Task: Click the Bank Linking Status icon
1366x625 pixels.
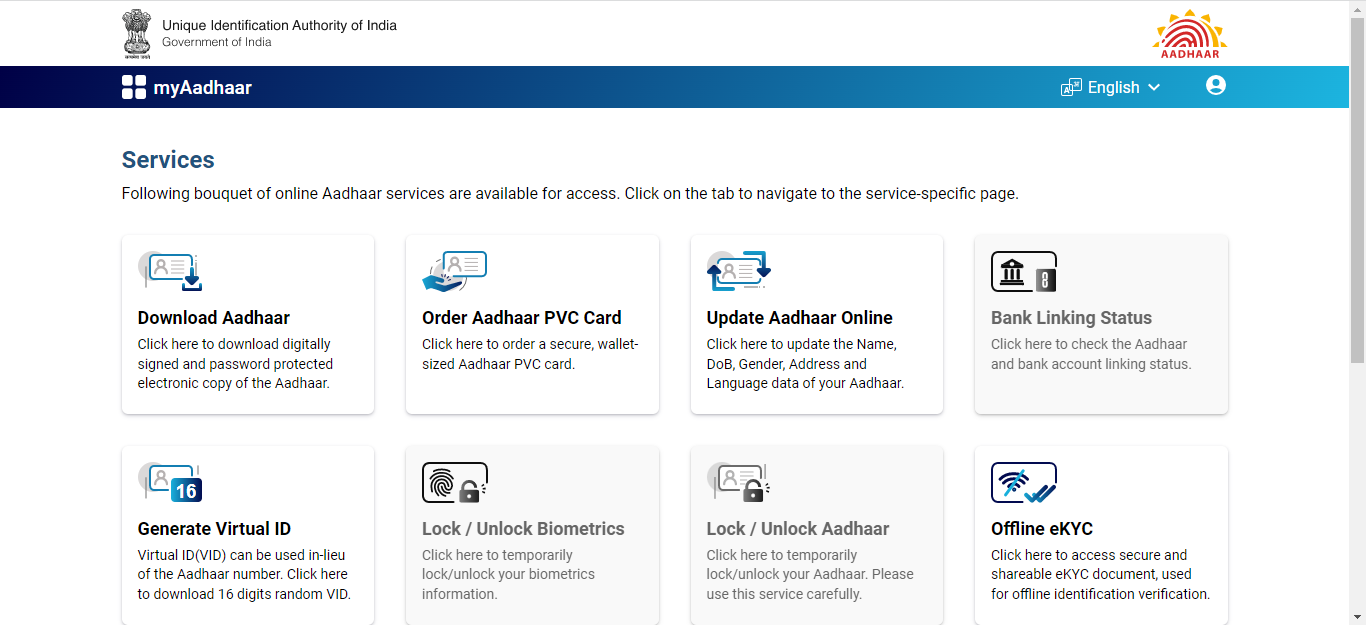Action: pyautogui.click(x=1024, y=271)
